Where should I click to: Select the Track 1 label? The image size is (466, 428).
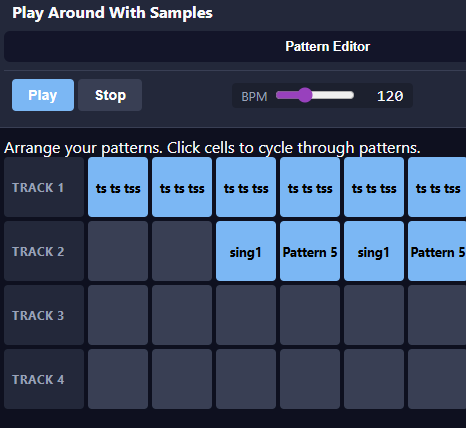tap(44, 187)
